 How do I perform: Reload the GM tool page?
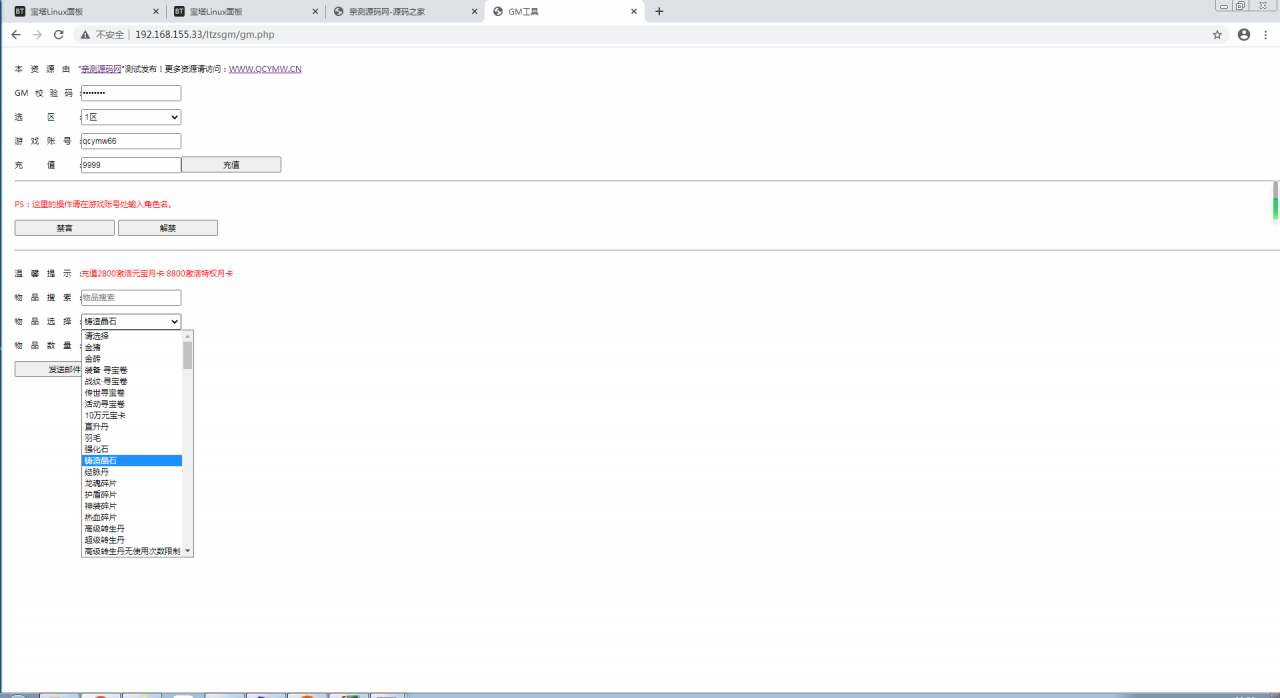click(59, 34)
